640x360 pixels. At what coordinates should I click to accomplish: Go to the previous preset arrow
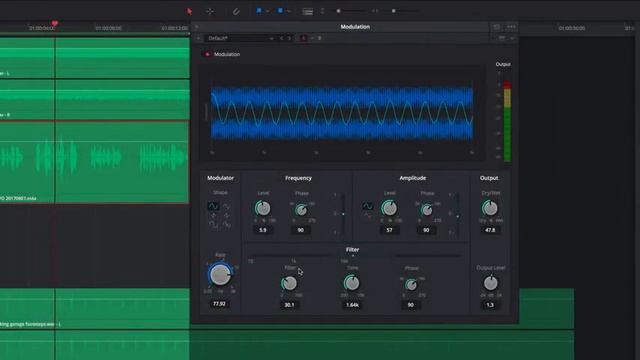click(281, 38)
